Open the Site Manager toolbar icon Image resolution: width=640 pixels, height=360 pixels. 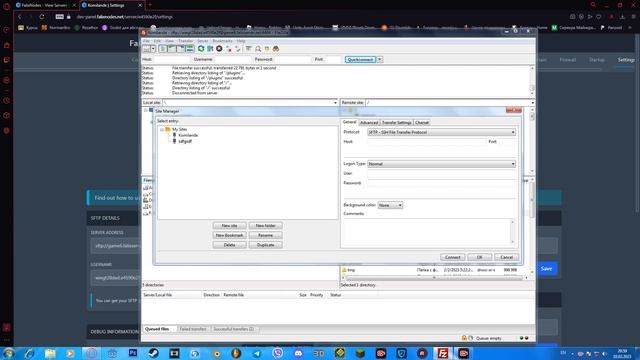click(x=147, y=49)
